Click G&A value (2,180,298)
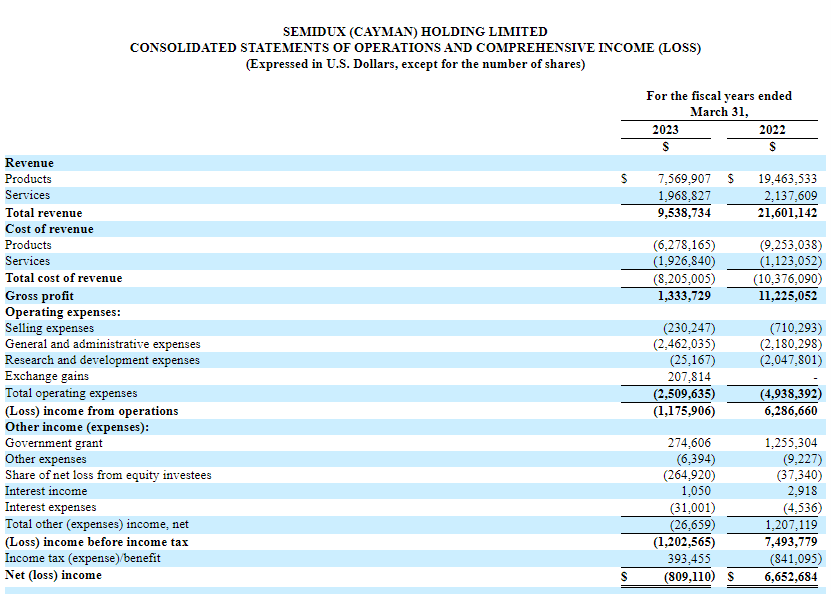The image size is (831, 594). [791, 344]
